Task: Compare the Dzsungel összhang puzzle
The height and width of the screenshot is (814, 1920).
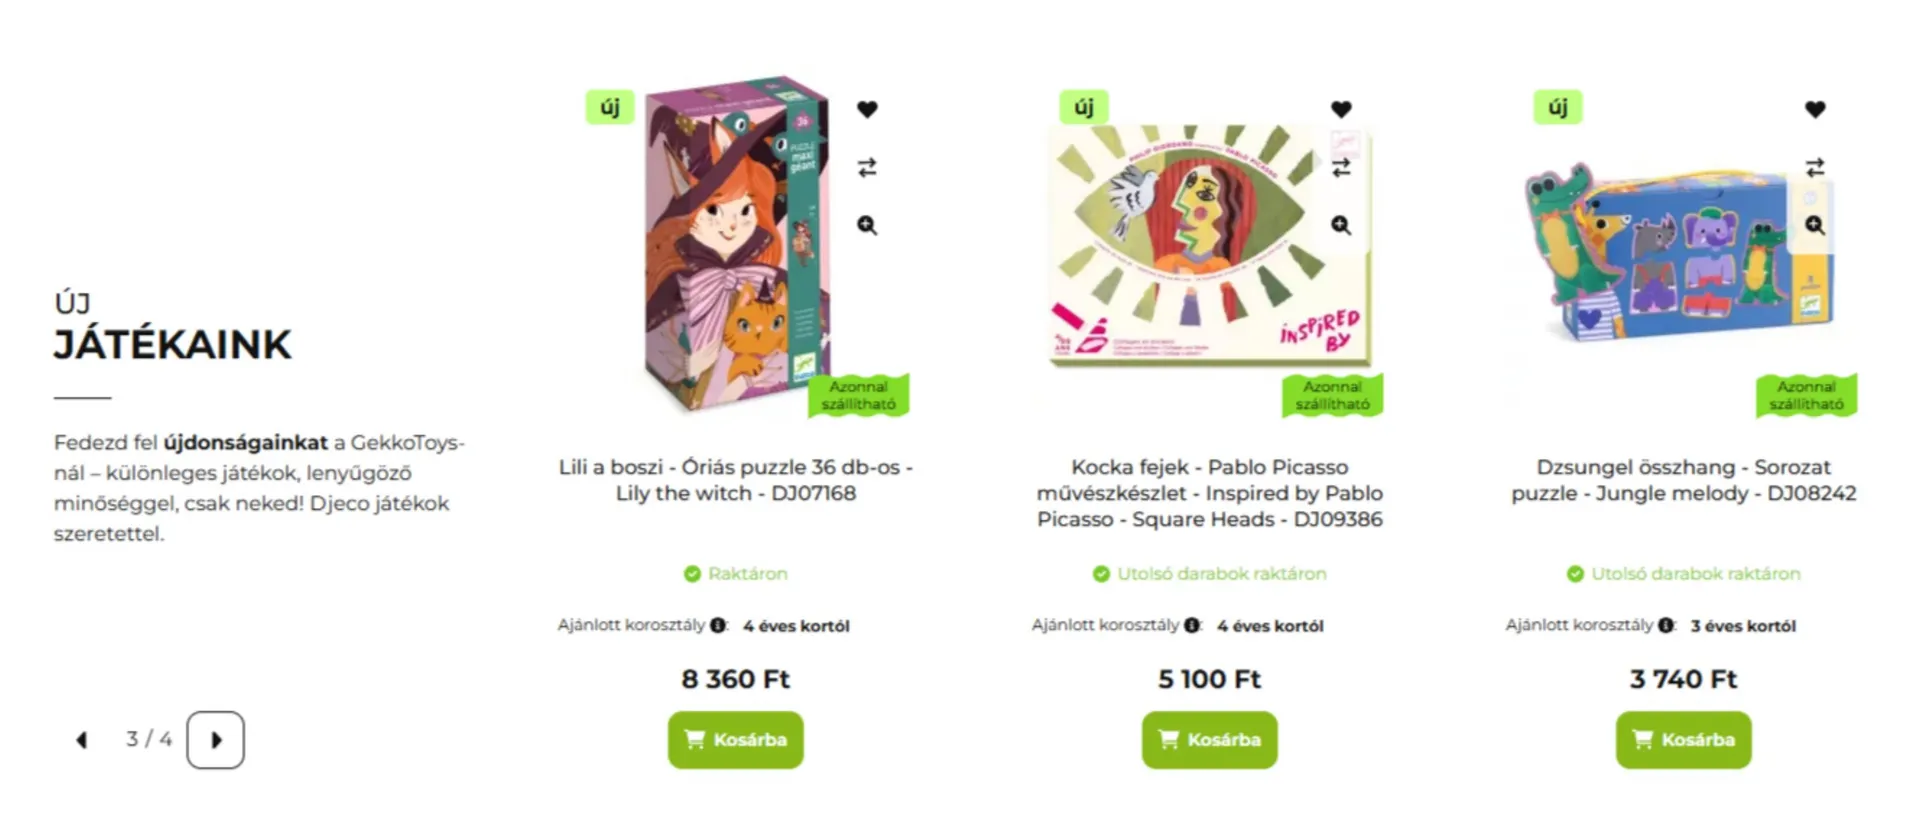Action: (1815, 167)
